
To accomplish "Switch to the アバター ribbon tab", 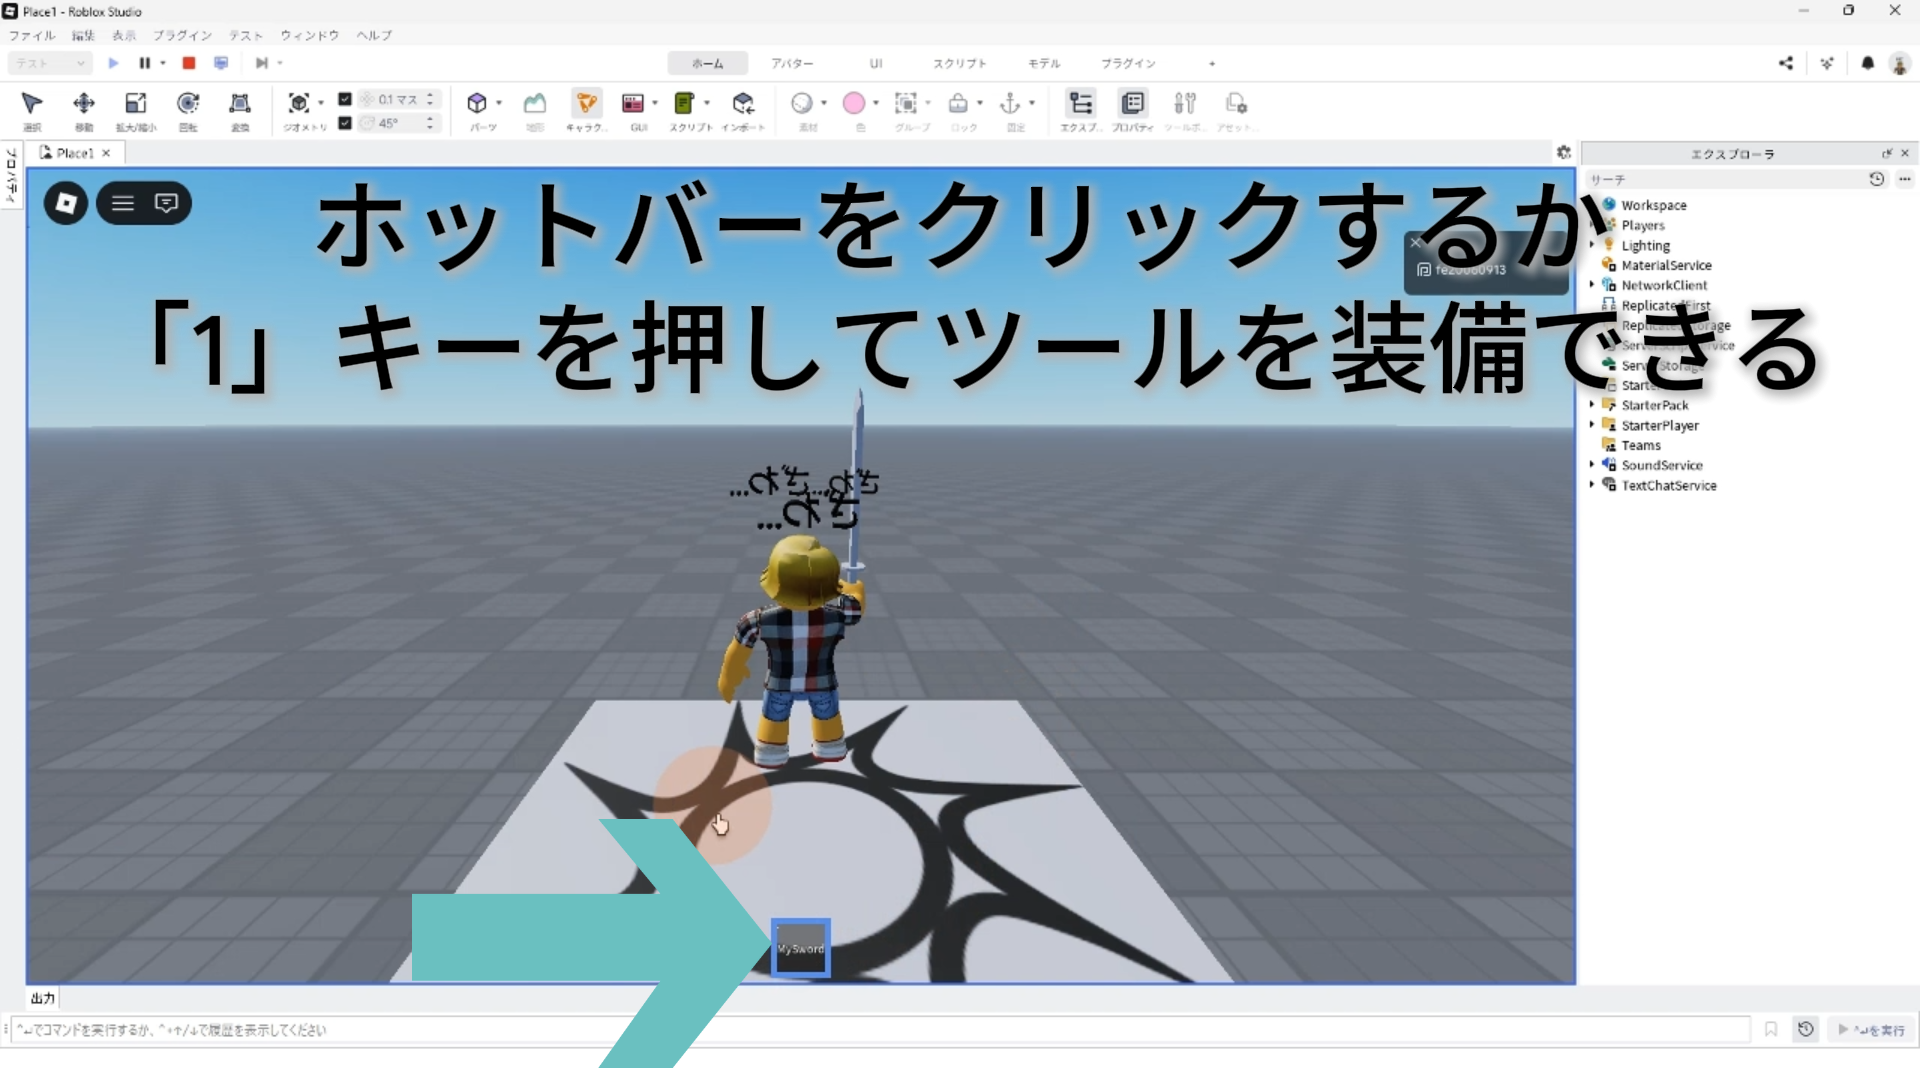I will click(x=792, y=63).
